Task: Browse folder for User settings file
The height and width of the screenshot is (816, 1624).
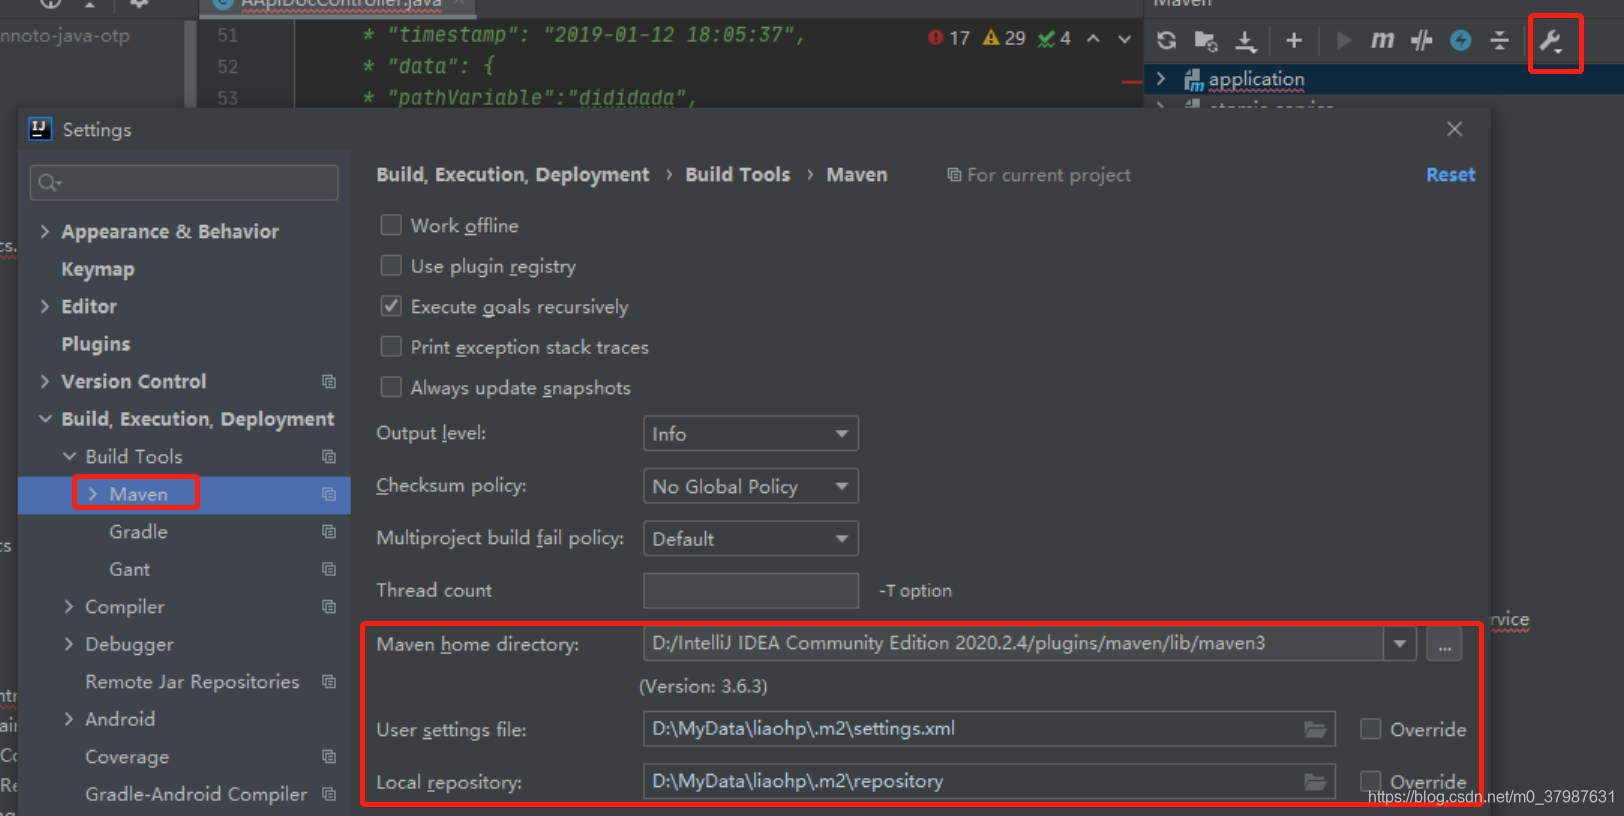Action: click(1315, 729)
